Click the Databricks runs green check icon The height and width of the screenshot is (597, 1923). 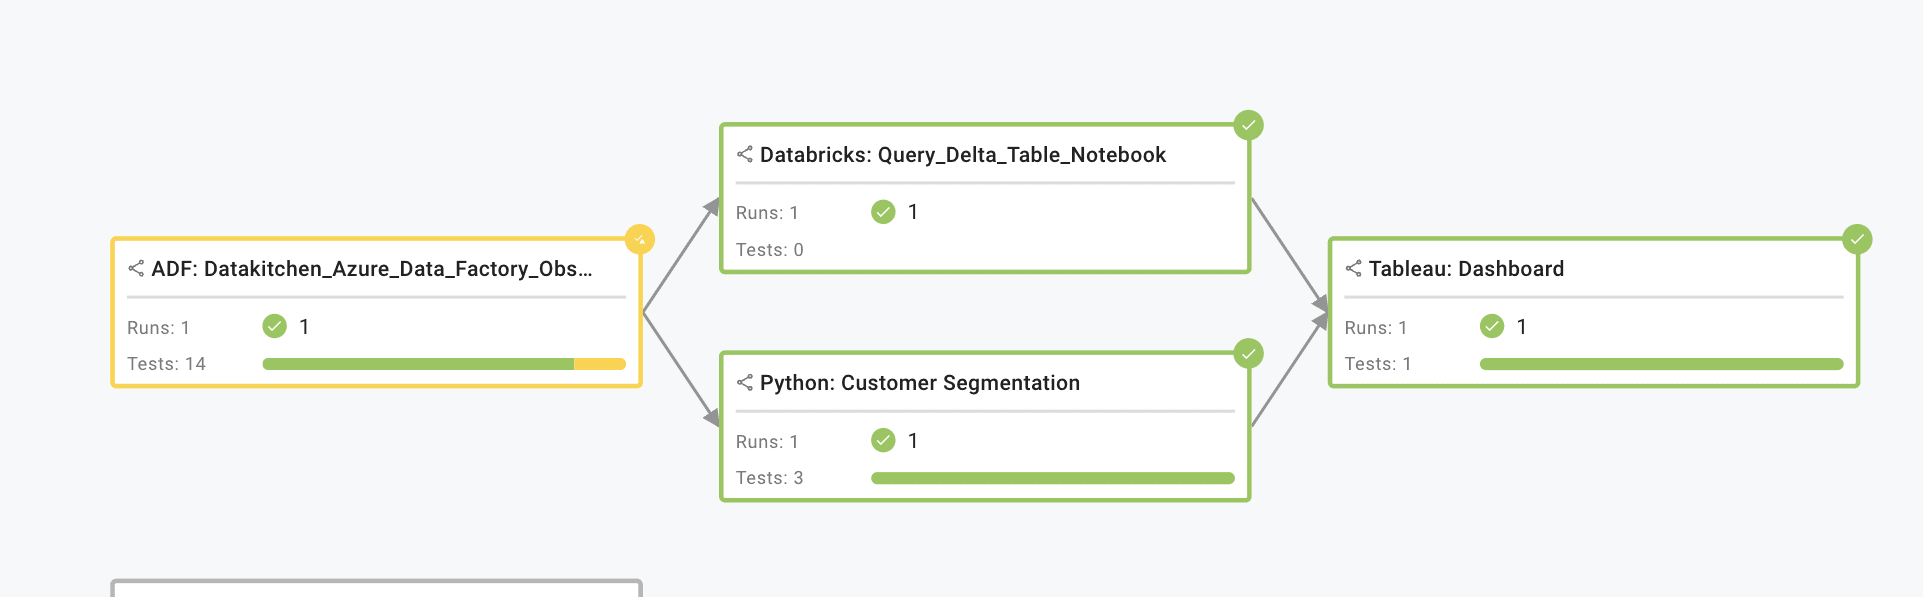(x=883, y=212)
